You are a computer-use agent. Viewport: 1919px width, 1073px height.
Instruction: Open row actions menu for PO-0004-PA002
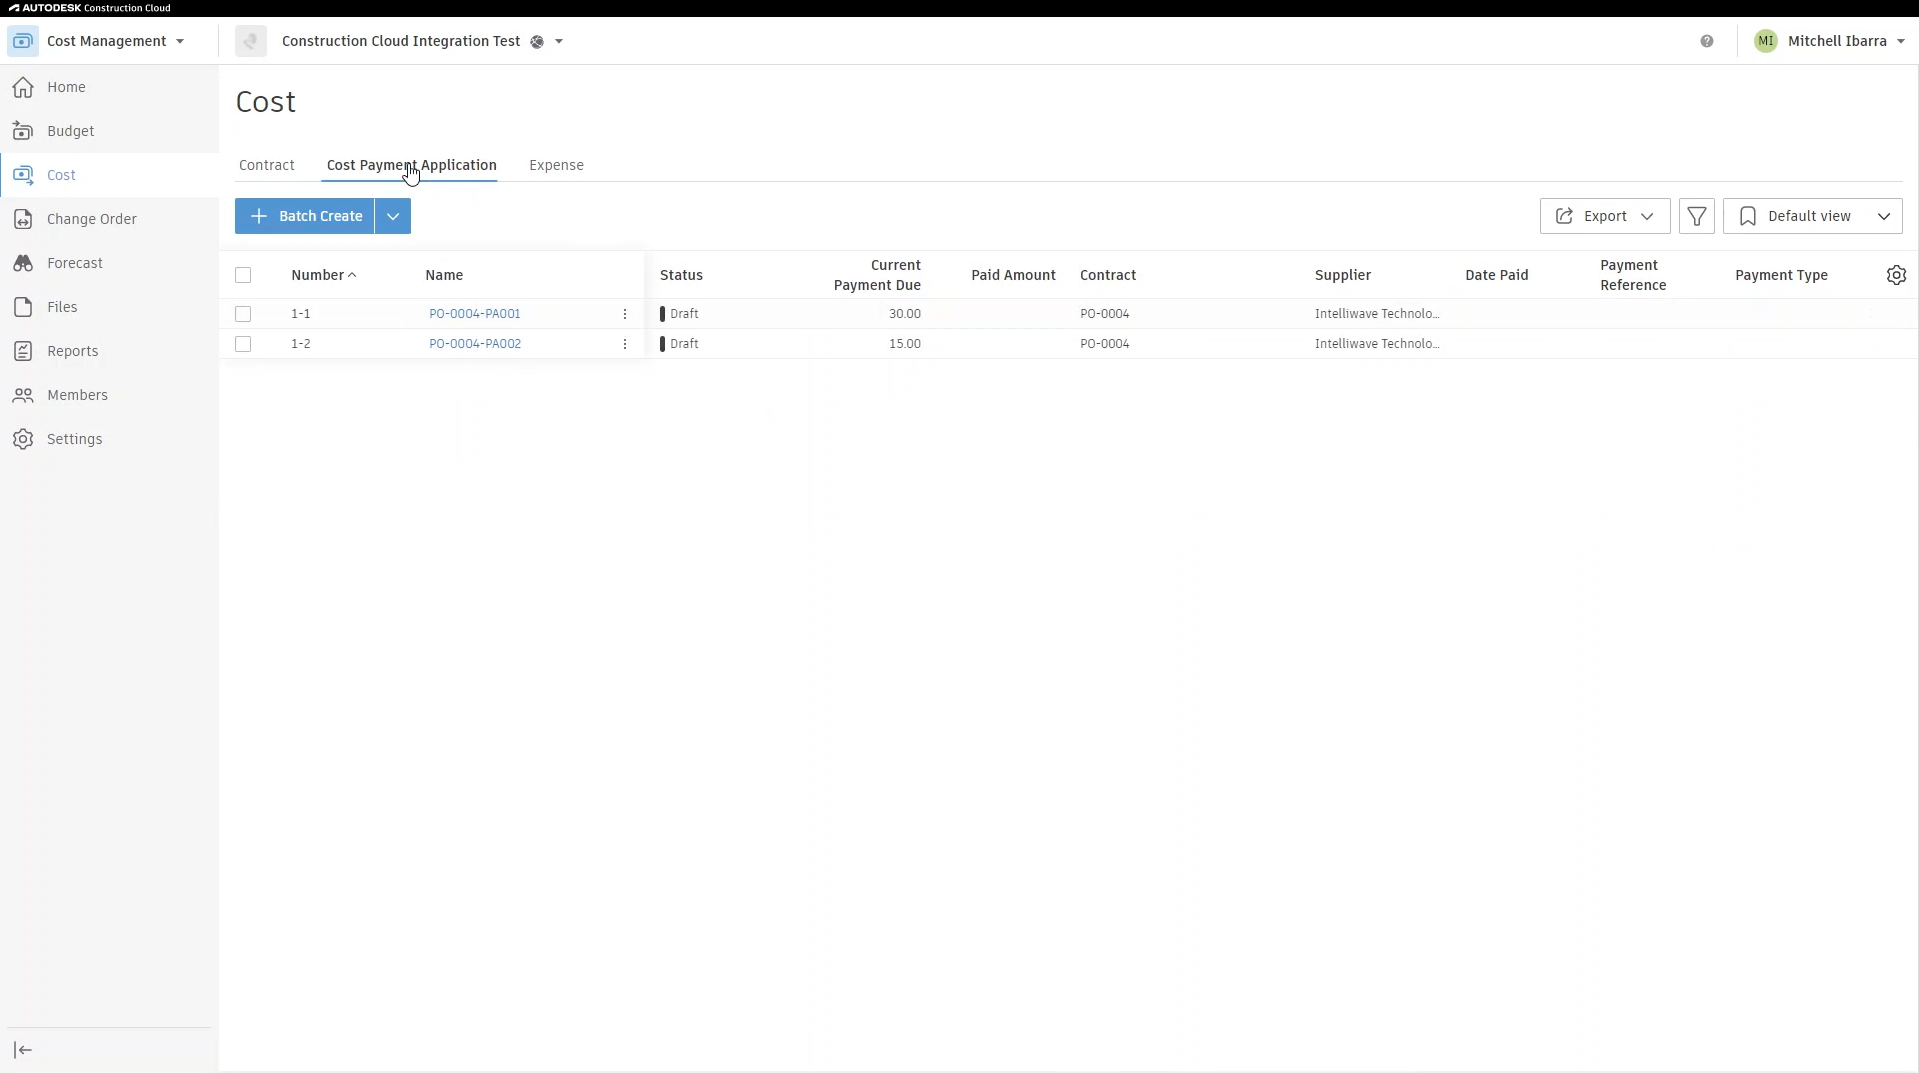click(625, 344)
